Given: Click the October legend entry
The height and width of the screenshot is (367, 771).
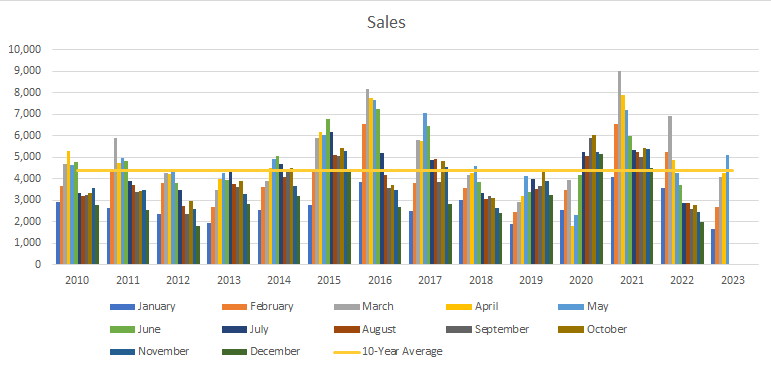Looking at the screenshot, I should click(593, 329).
